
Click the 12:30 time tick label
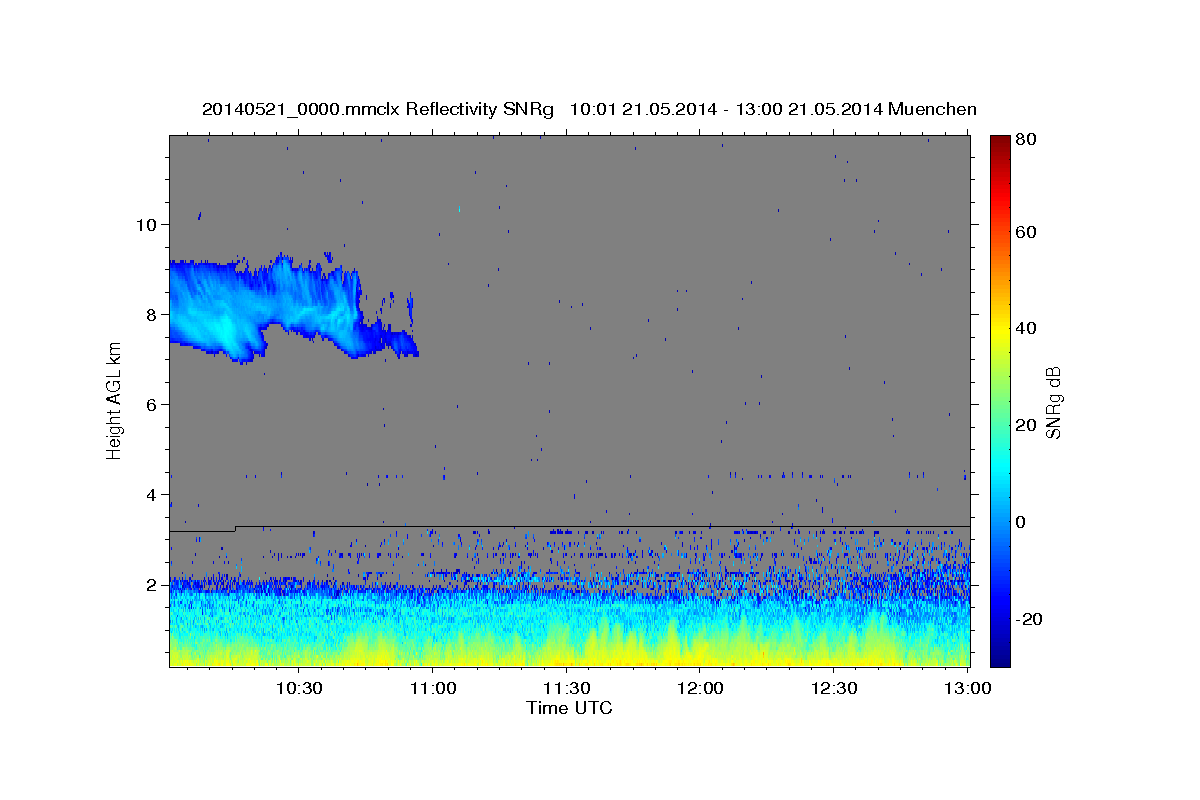(835, 688)
